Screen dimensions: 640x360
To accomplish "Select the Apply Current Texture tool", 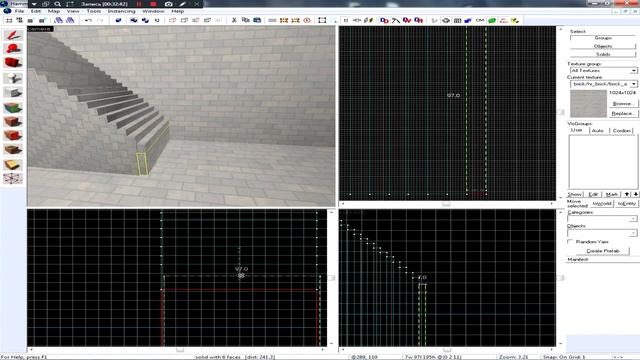I will (13, 122).
